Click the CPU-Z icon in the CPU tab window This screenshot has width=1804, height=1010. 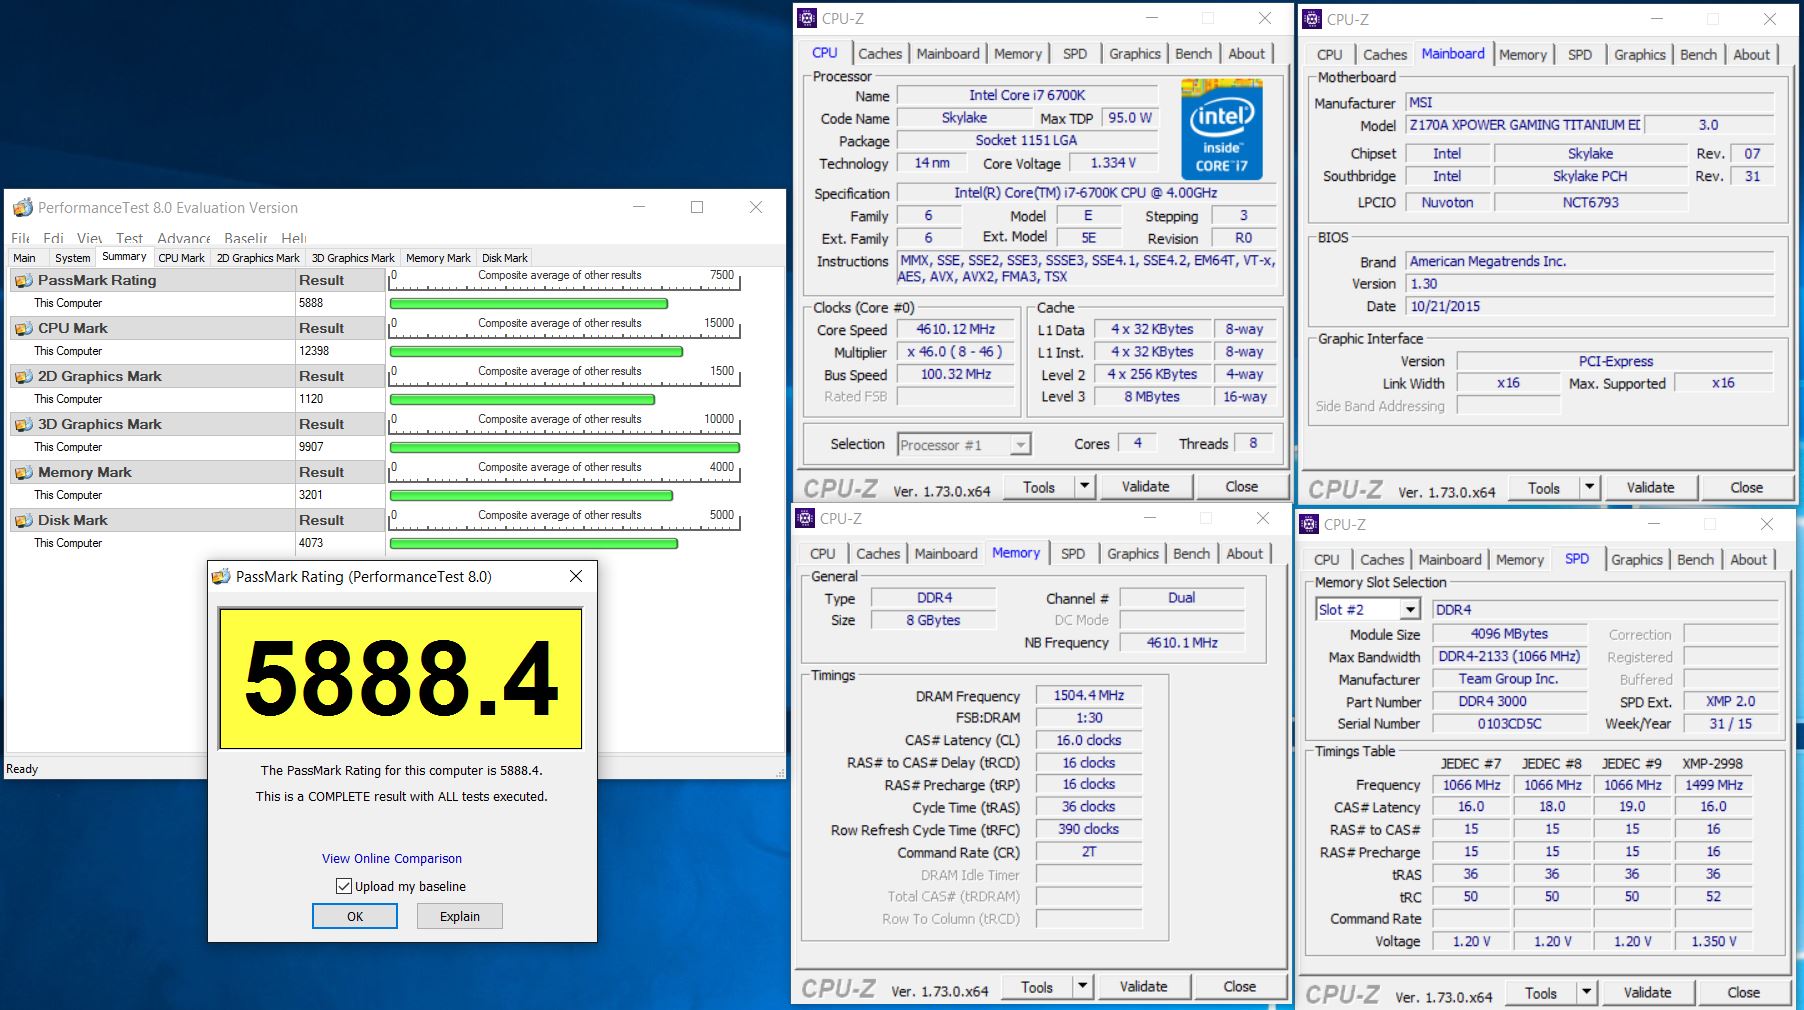(807, 18)
